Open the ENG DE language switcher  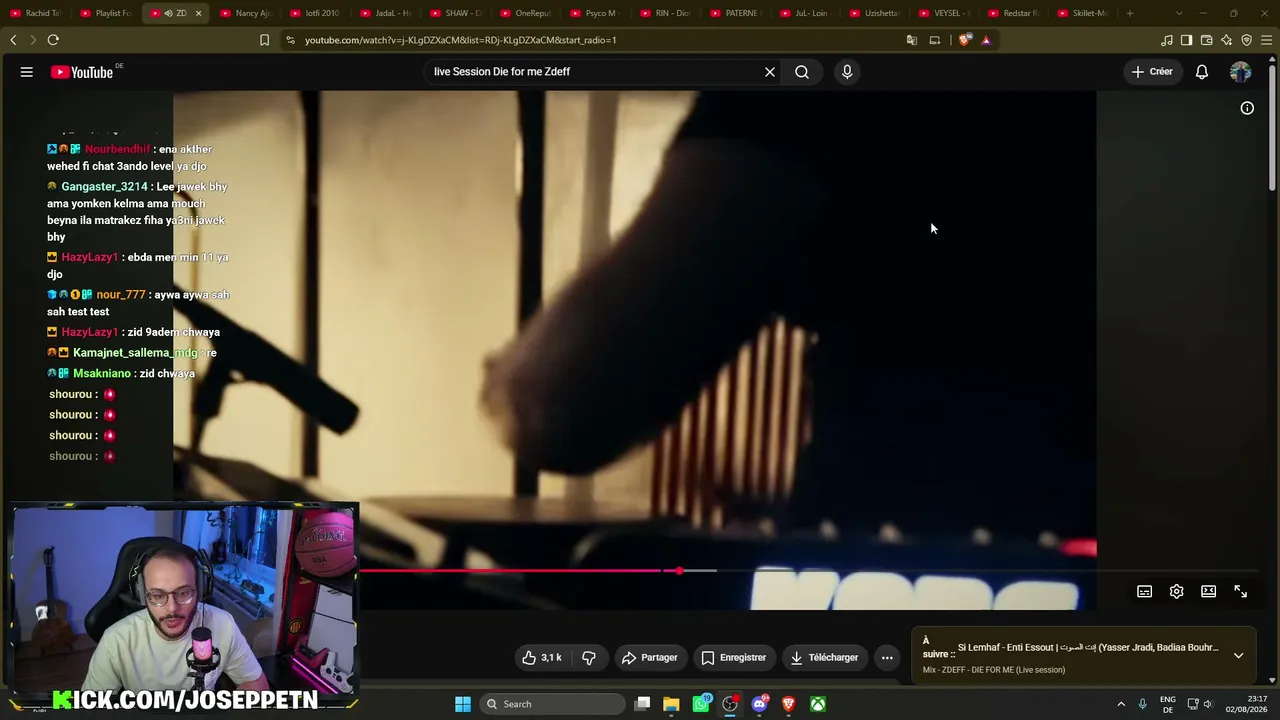(x=1168, y=704)
